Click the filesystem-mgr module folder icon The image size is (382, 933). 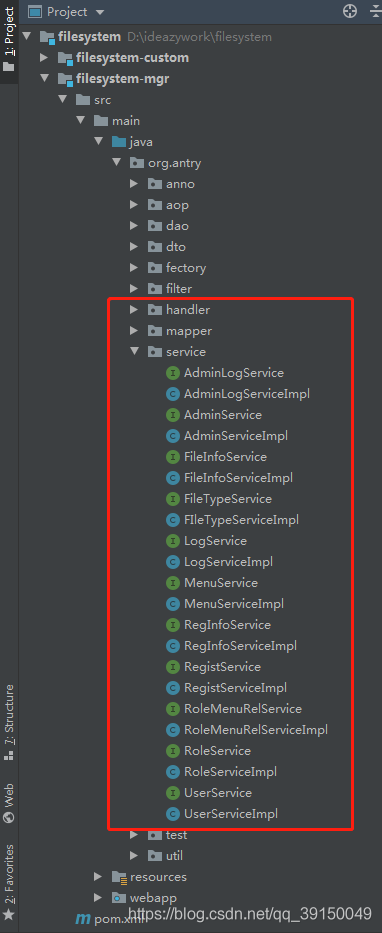(x=65, y=79)
